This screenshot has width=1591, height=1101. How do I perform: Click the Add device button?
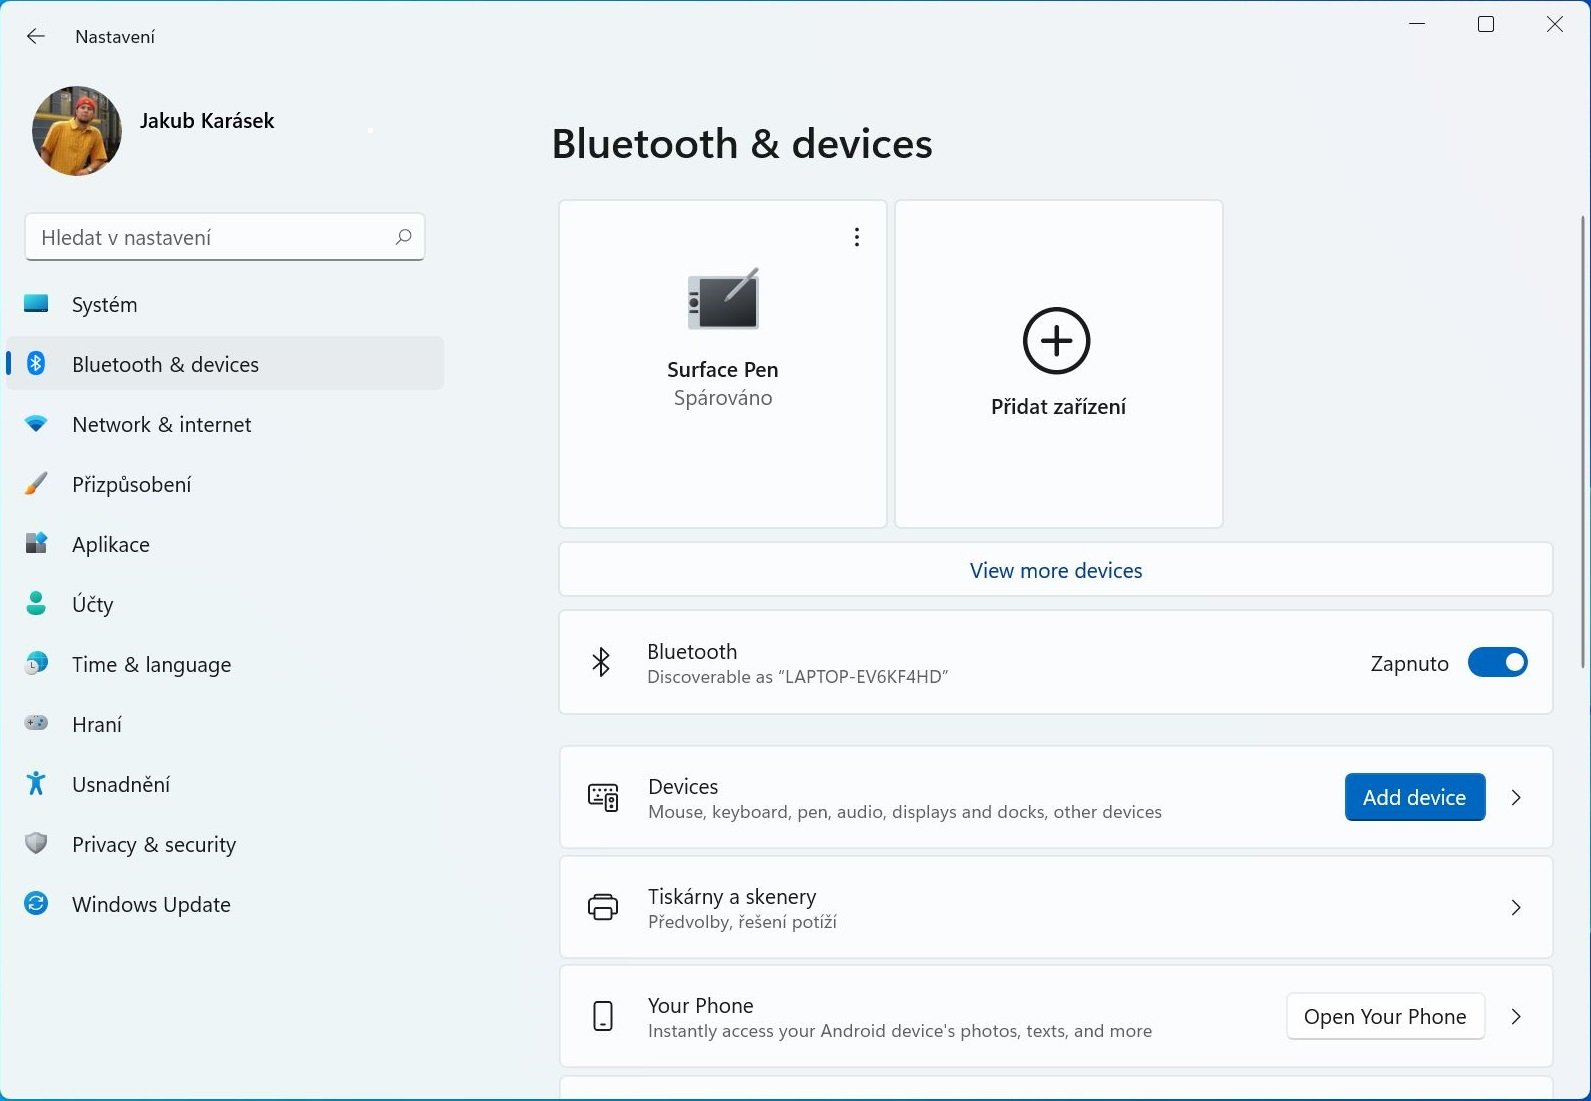pyautogui.click(x=1415, y=797)
